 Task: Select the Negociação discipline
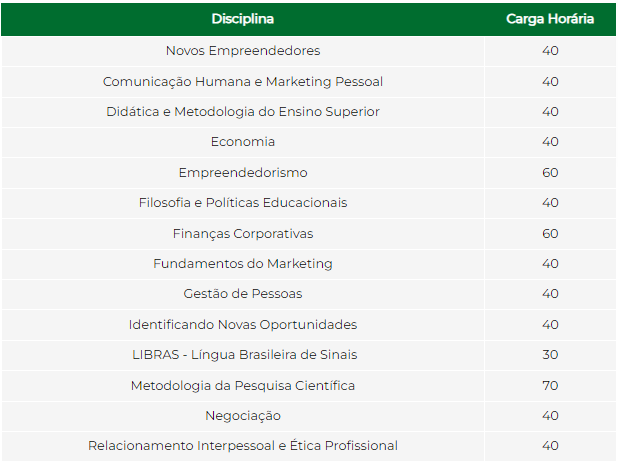tap(243, 416)
